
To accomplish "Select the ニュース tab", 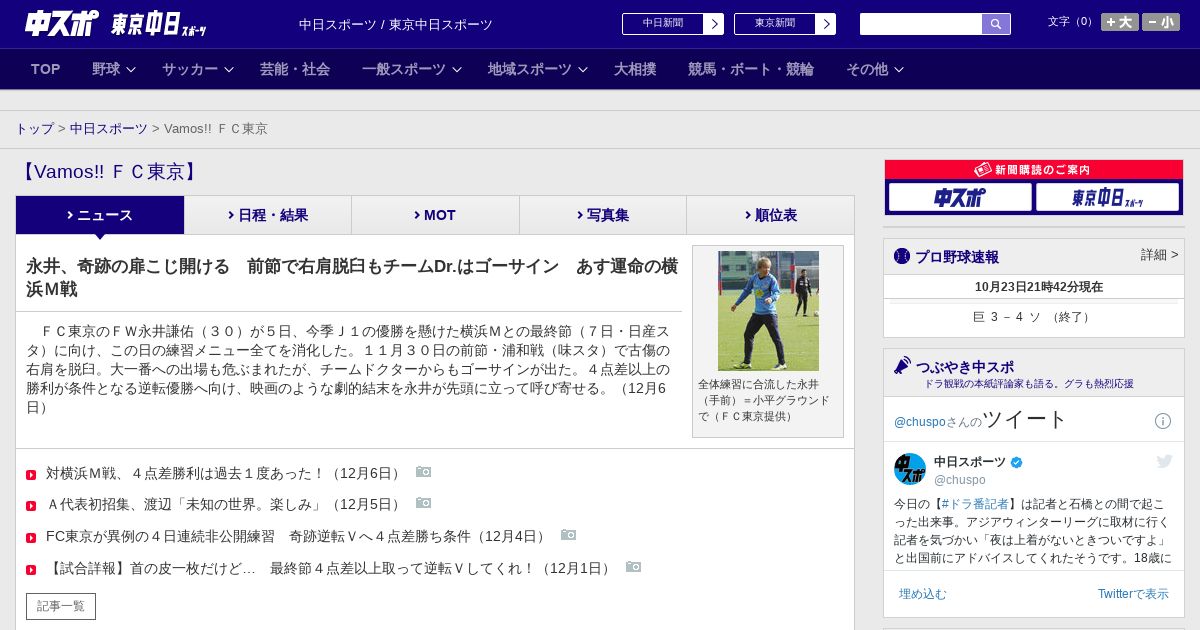I will pos(100,215).
